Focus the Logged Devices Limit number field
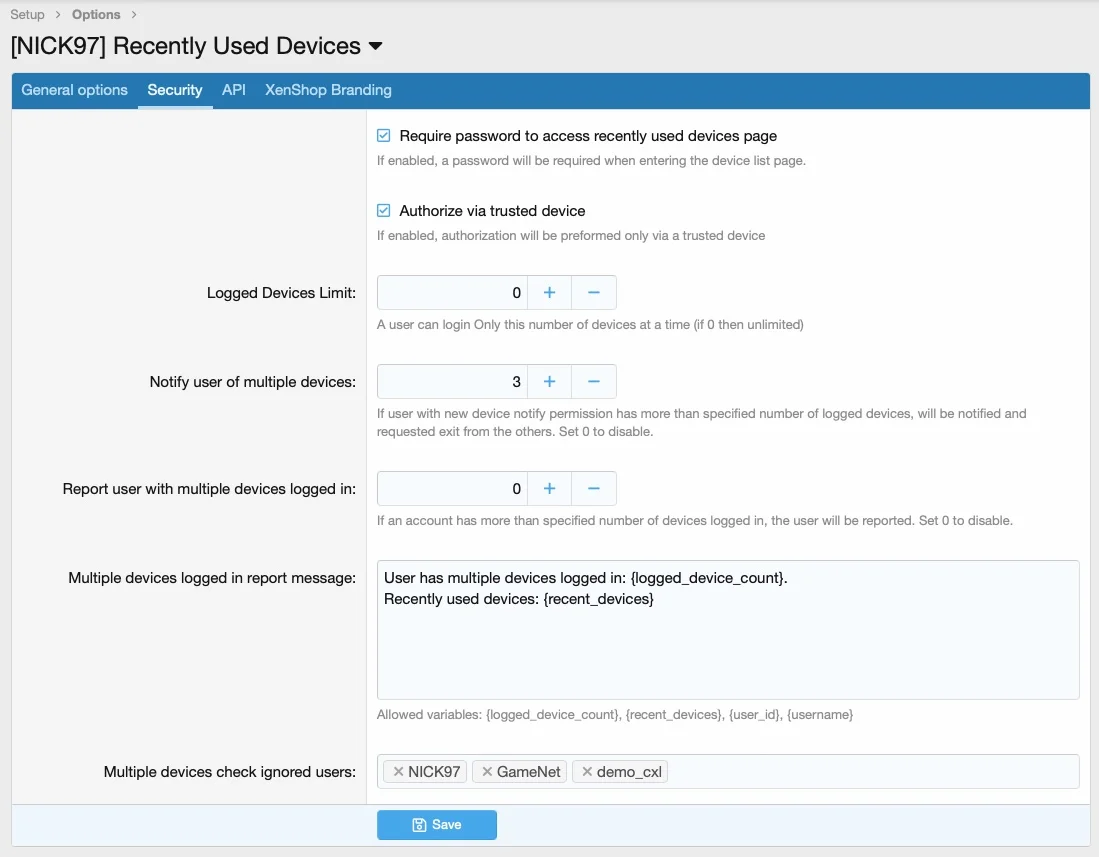 point(452,293)
